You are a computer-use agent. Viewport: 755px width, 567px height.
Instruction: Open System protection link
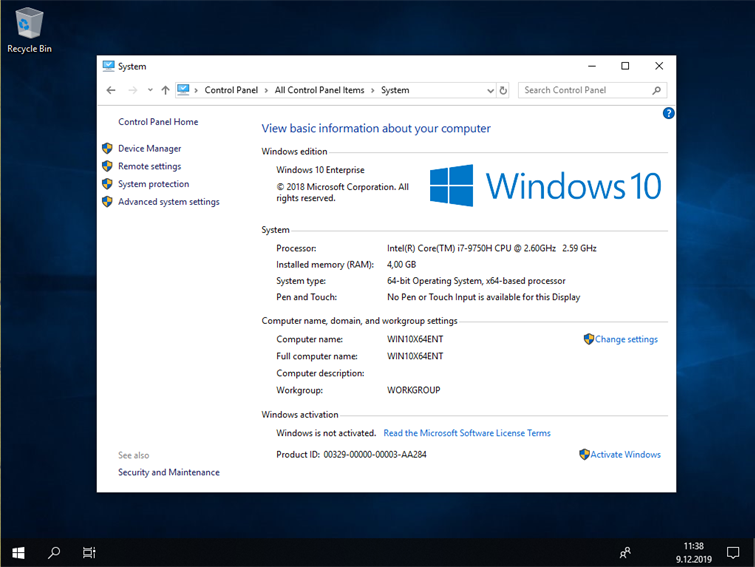(154, 184)
